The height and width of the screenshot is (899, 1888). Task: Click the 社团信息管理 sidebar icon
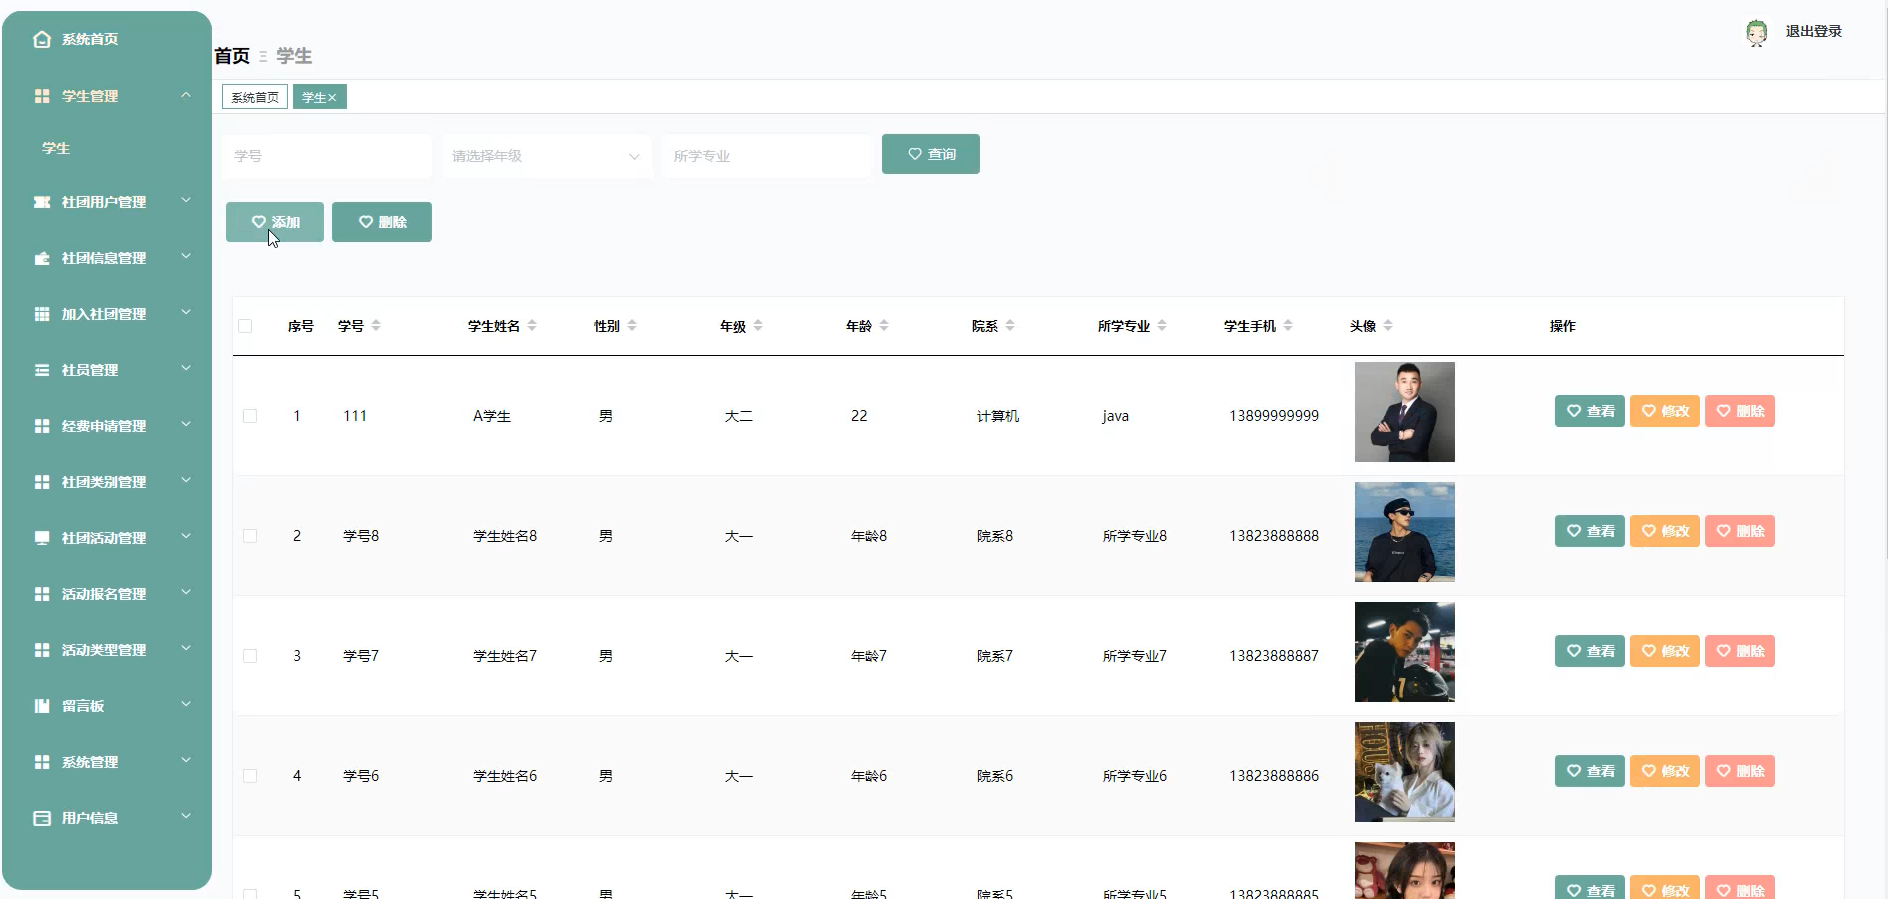coord(42,258)
